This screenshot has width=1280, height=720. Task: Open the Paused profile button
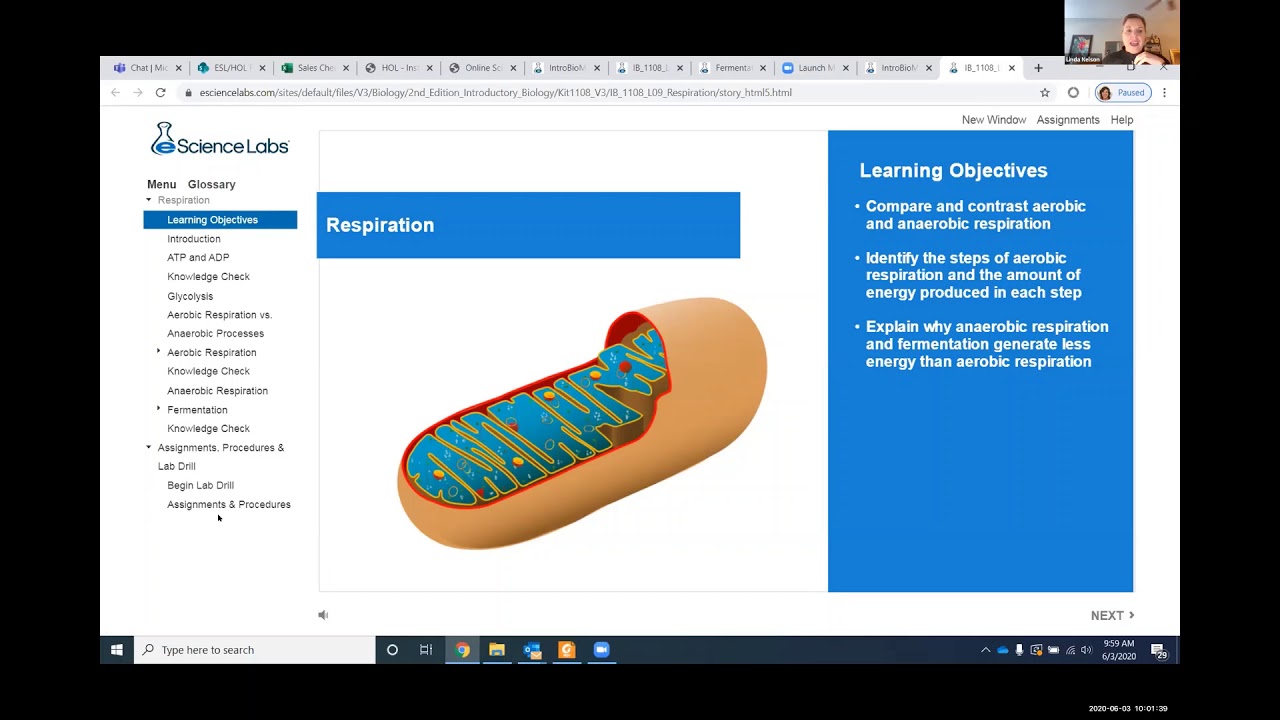pos(1124,92)
